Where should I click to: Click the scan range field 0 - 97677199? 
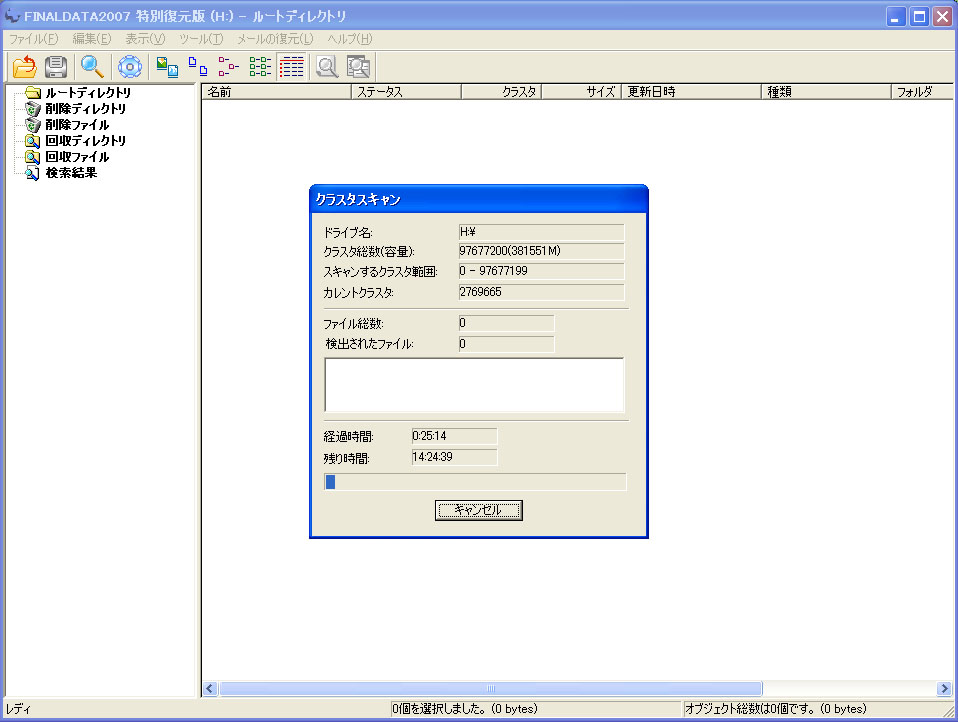[541, 271]
